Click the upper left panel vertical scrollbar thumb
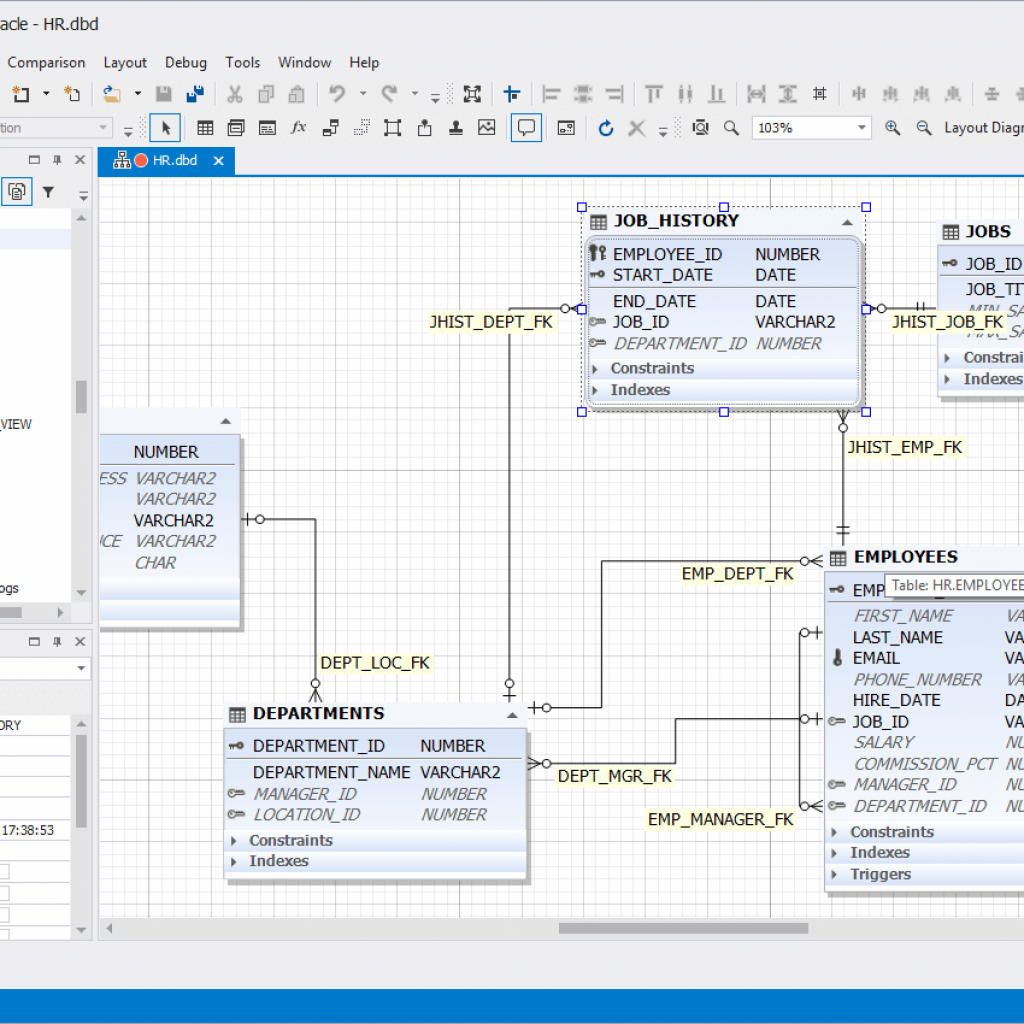Screen dimensions: 1024x1024 pos(81,396)
